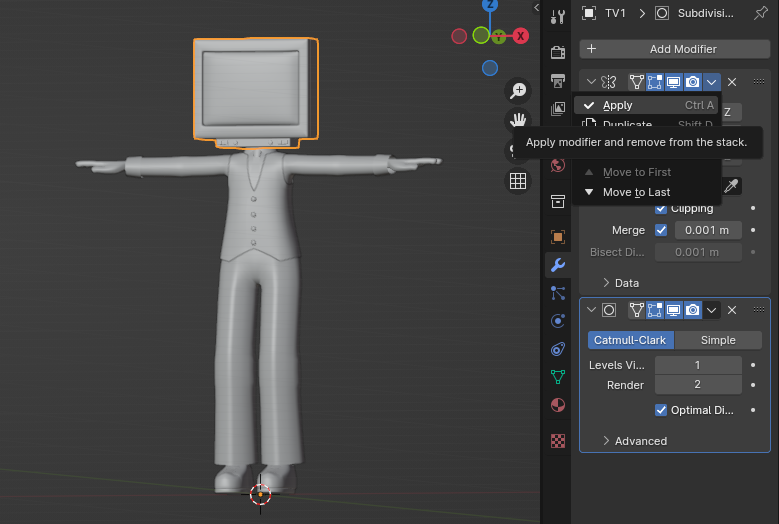Viewport: 779px width, 524px height.
Task: Toggle Mirror modifier viewport display
Action: tap(673, 82)
